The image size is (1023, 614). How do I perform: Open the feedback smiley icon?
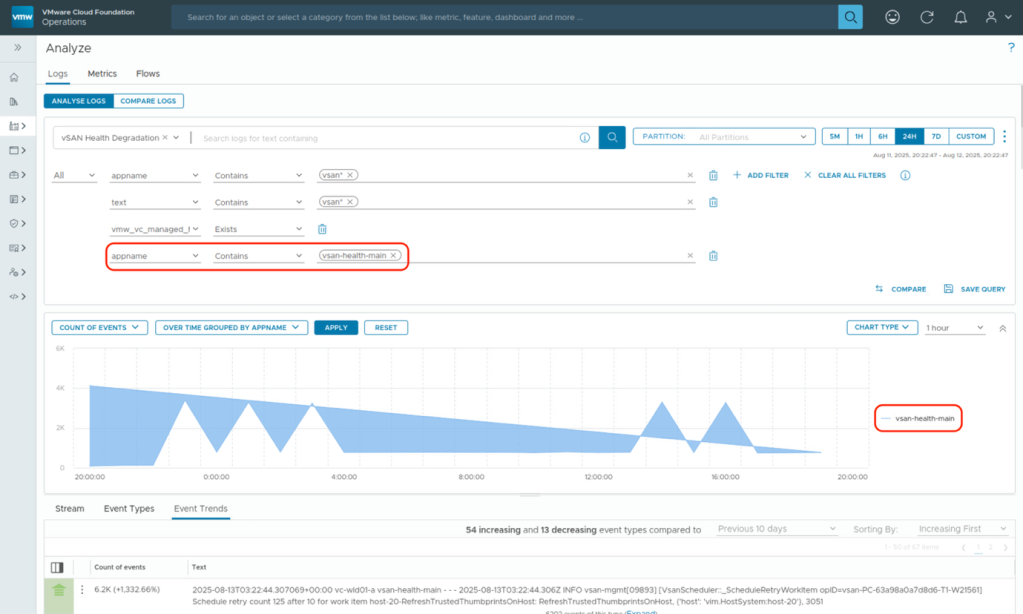point(893,17)
